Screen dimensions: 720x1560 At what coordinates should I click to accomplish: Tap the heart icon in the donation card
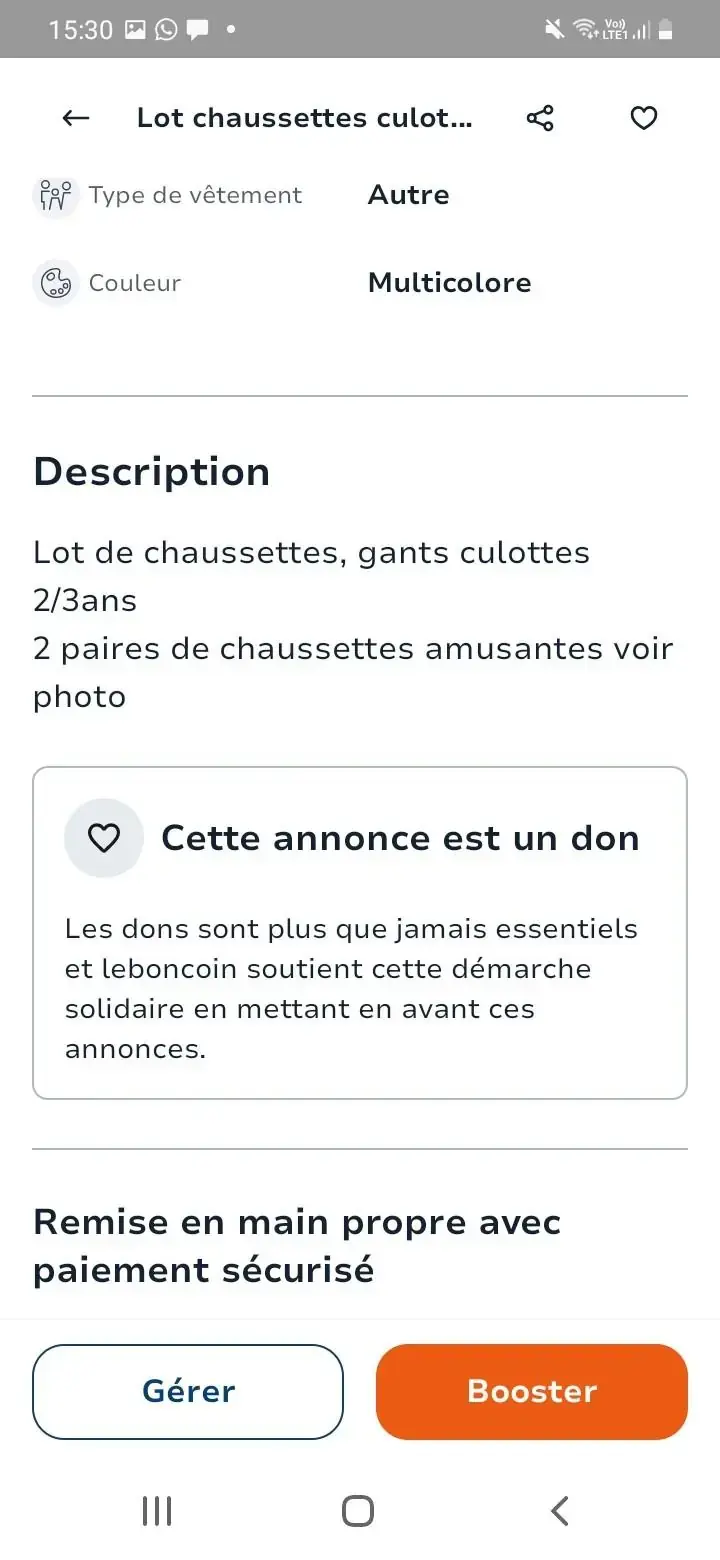tap(104, 838)
